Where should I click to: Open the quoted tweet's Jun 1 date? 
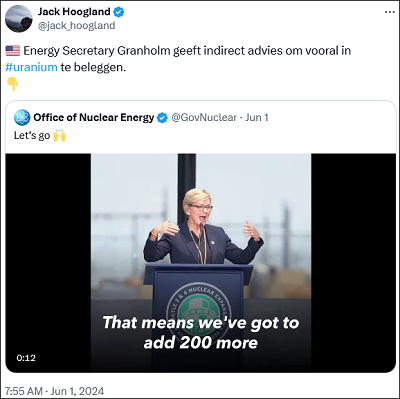pos(257,117)
